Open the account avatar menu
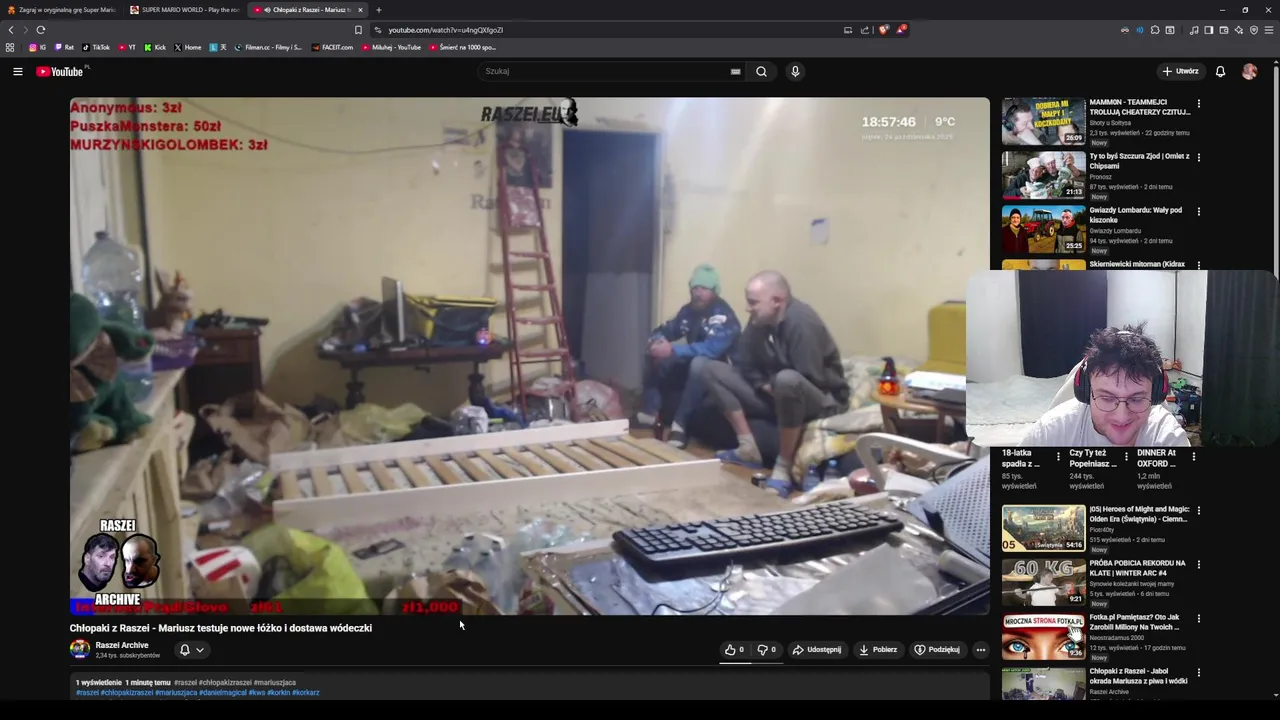The image size is (1280, 720). click(x=1249, y=71)
